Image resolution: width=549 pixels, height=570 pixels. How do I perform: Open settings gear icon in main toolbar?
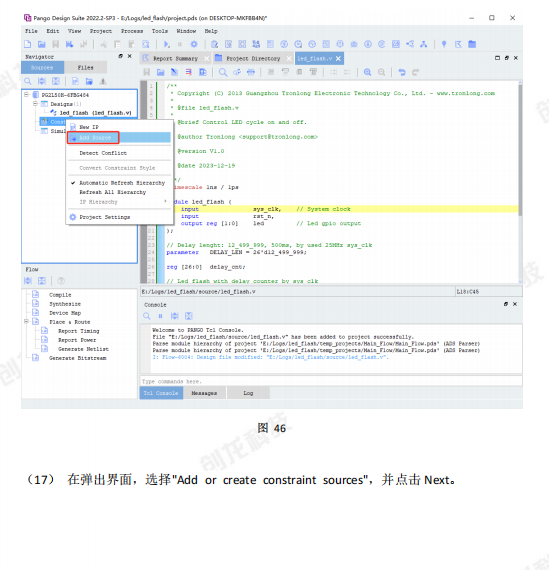194,44
